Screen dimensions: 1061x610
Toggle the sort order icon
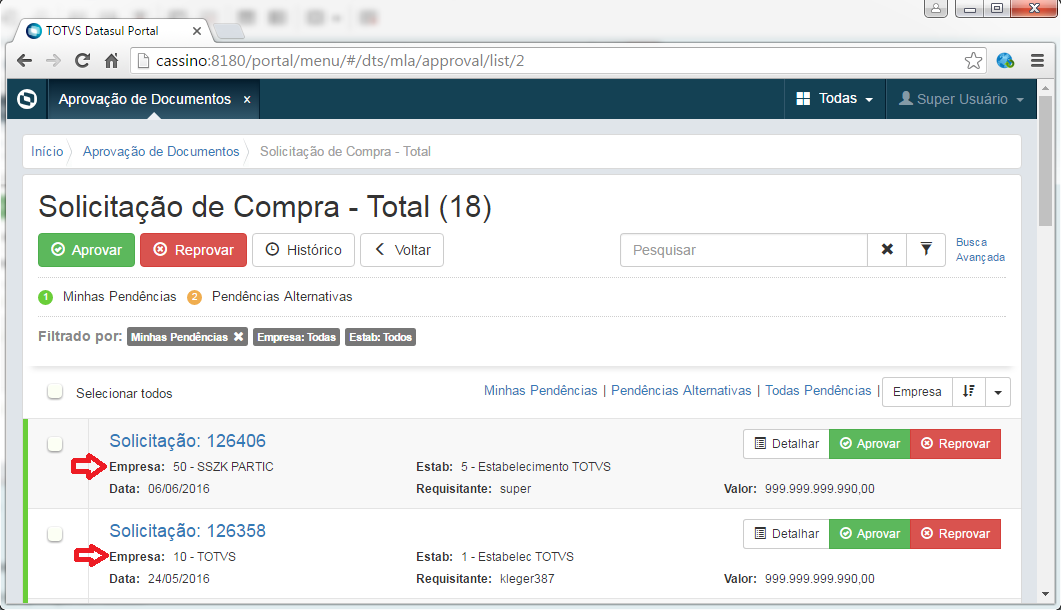click(x=969, y=391)
